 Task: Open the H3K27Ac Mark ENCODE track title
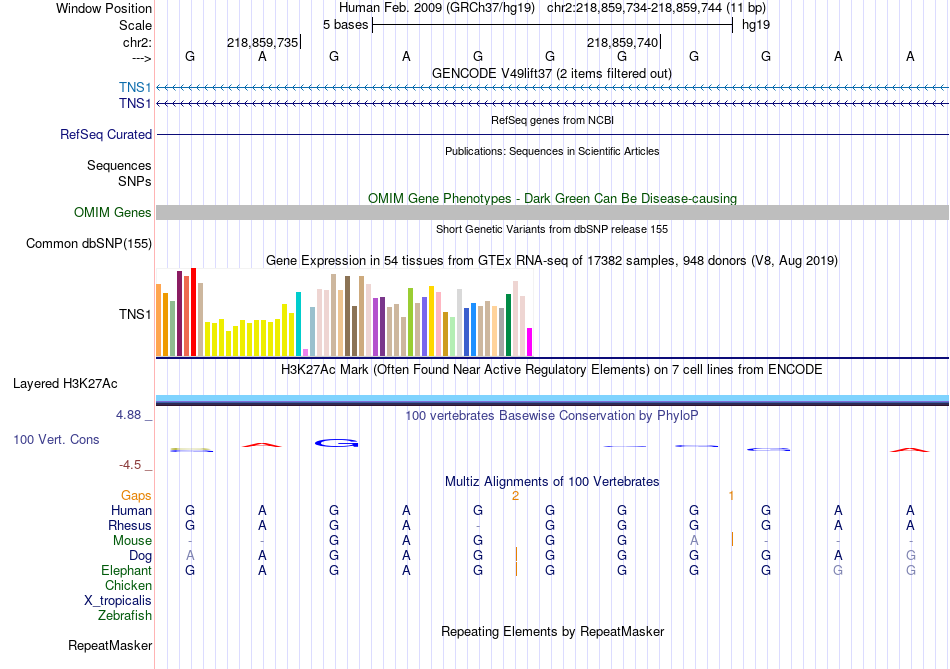[x=552, y=370]
